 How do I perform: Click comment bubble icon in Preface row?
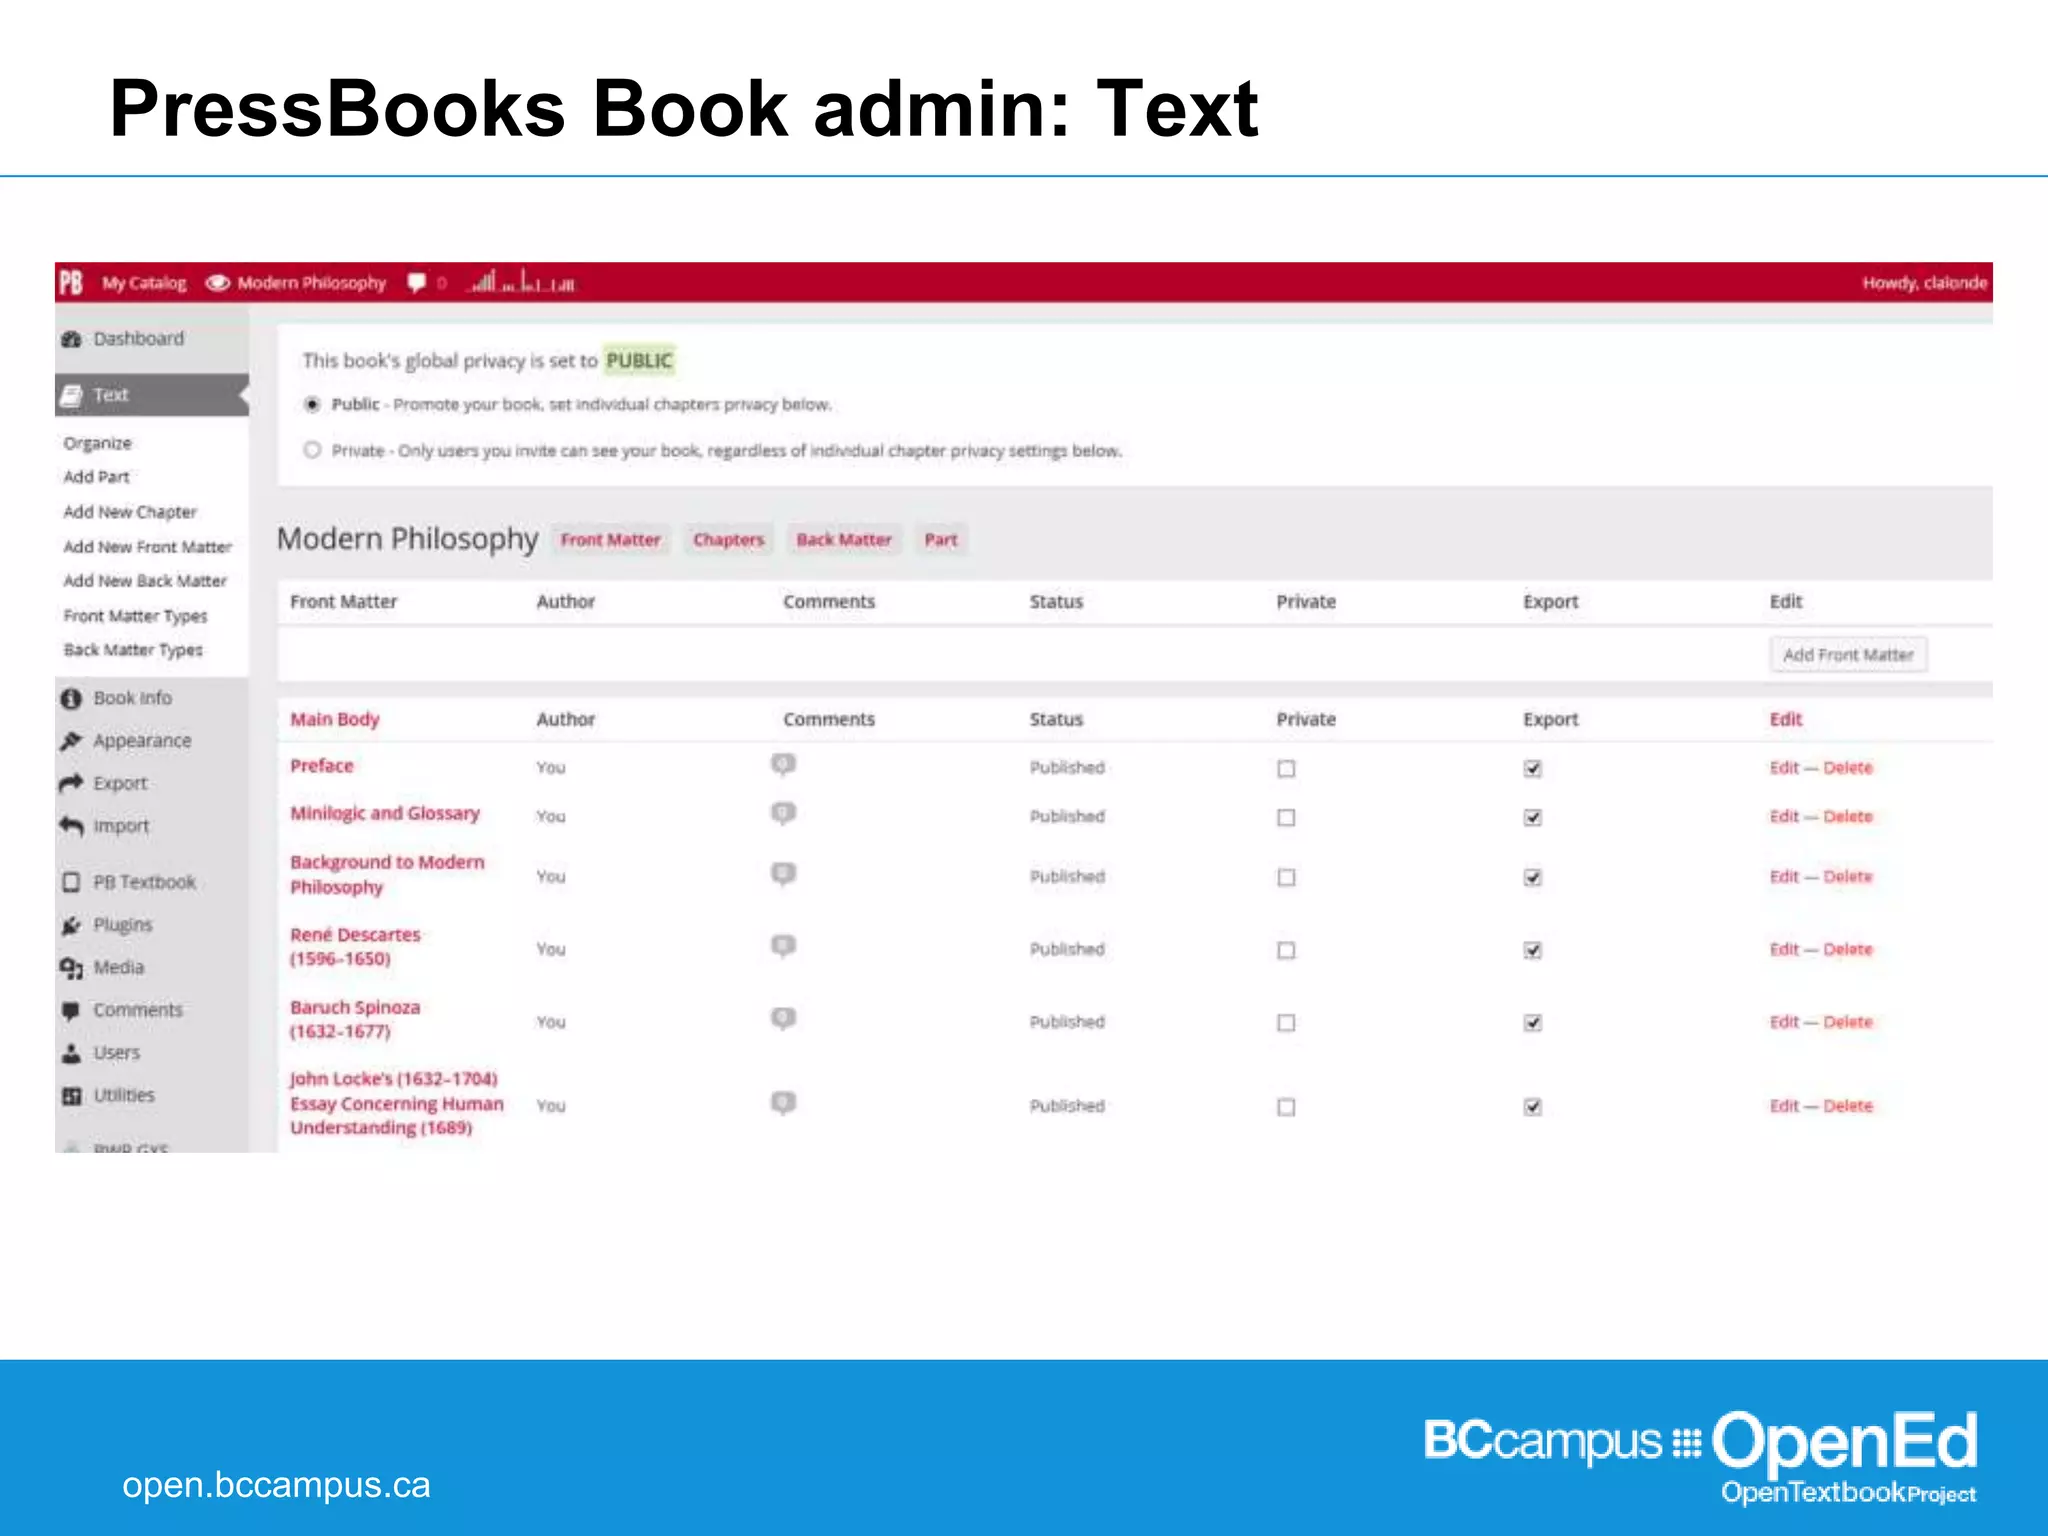click(783, 765)
